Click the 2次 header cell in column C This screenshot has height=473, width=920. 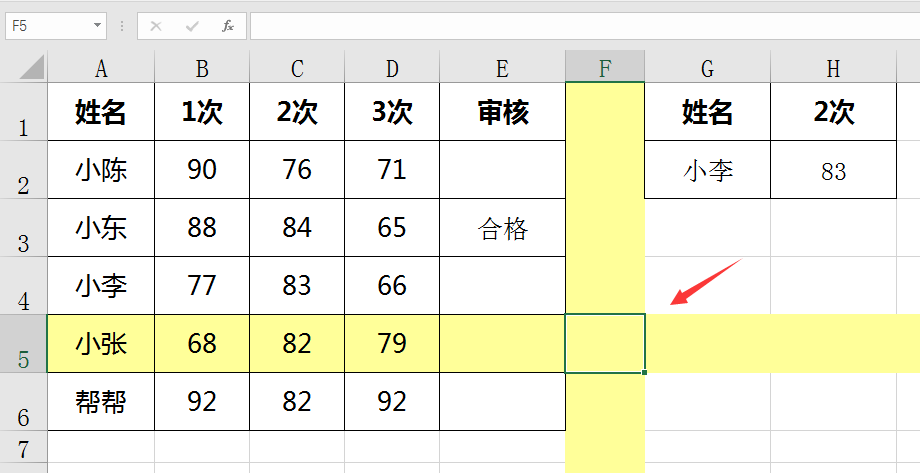(x=297, y=112)
